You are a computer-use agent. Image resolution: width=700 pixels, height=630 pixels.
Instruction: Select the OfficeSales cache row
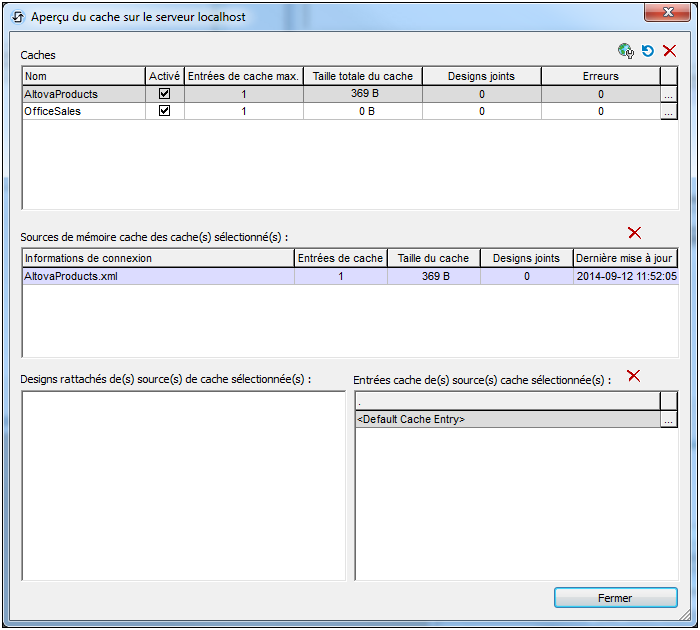tap(84, 111)
